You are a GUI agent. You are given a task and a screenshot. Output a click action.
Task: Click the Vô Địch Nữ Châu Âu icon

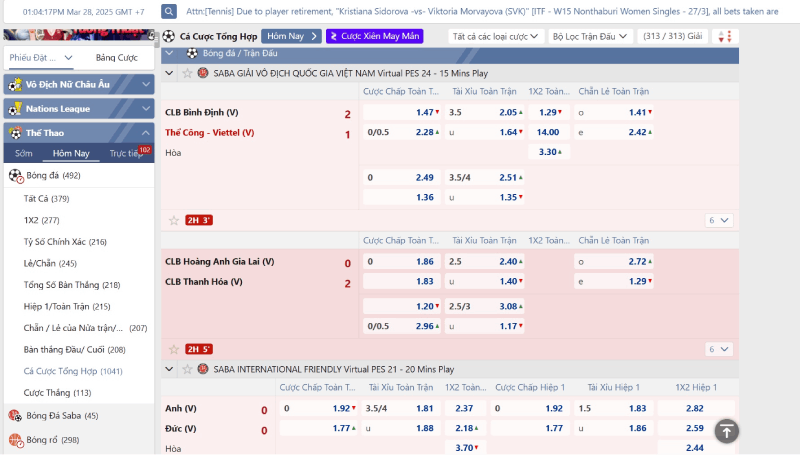(15, 85)
